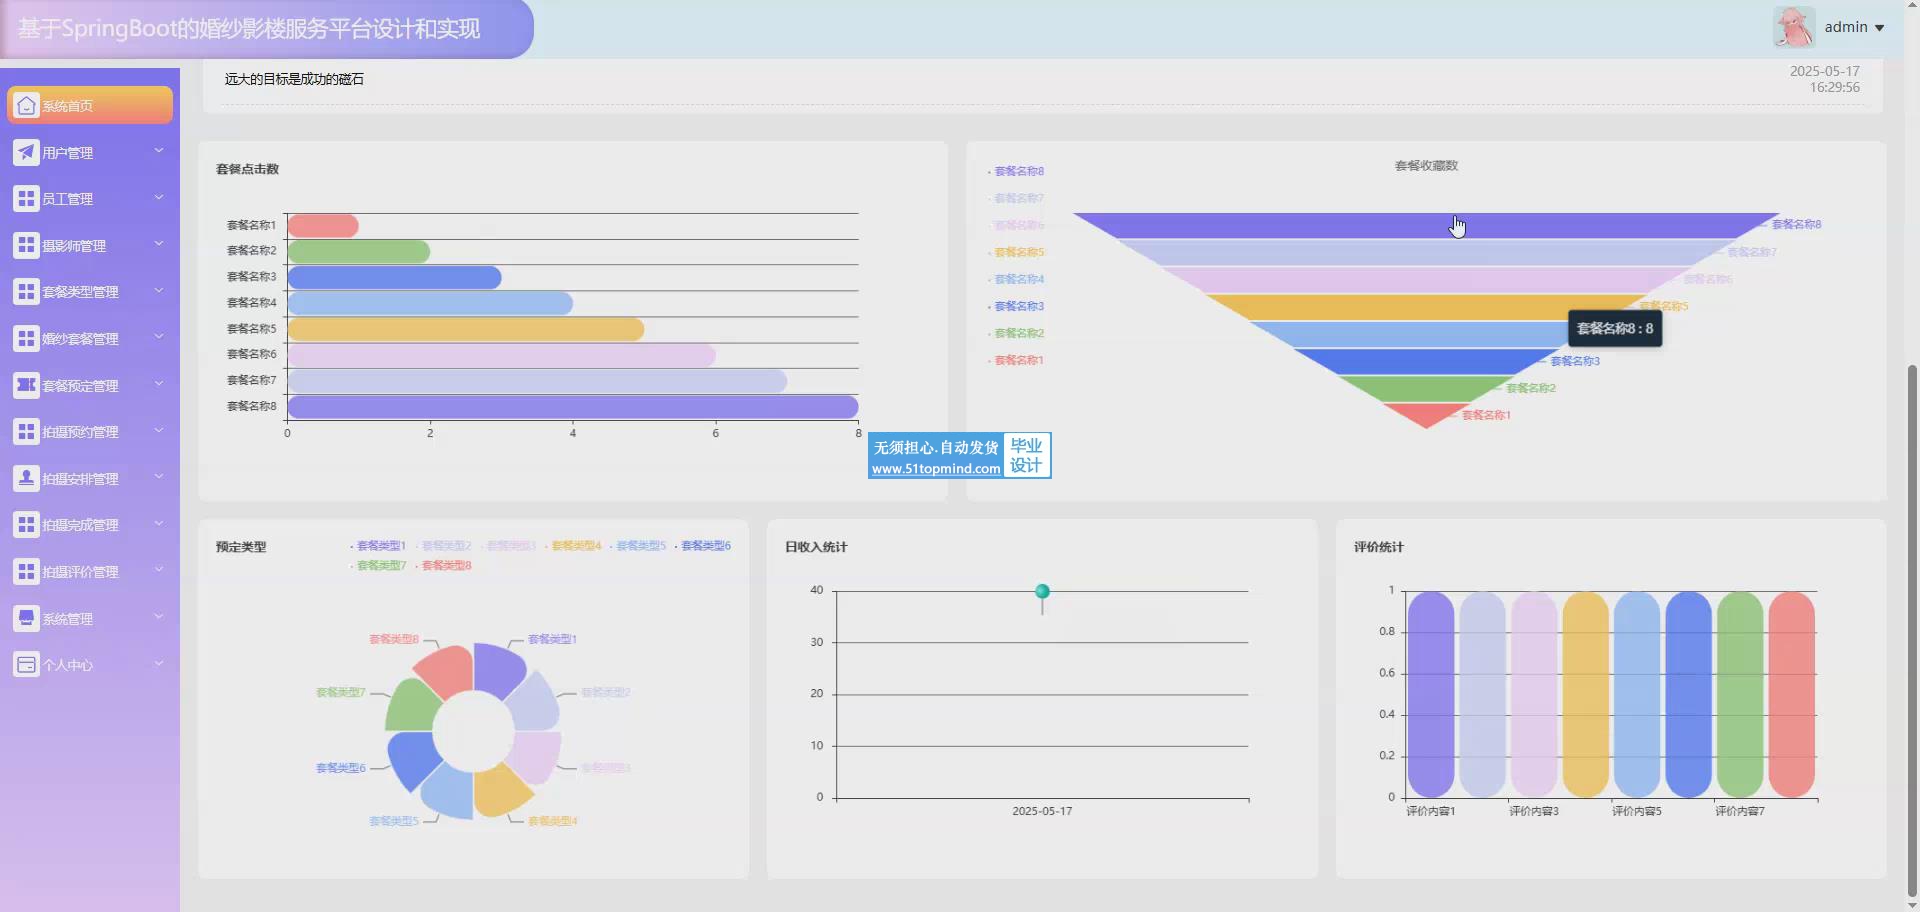Image resolution: width=1920 pixels, height=912 pixels.
Task: Click the 系统管理 sidebar icon
Action: click(x=26, y=618)
